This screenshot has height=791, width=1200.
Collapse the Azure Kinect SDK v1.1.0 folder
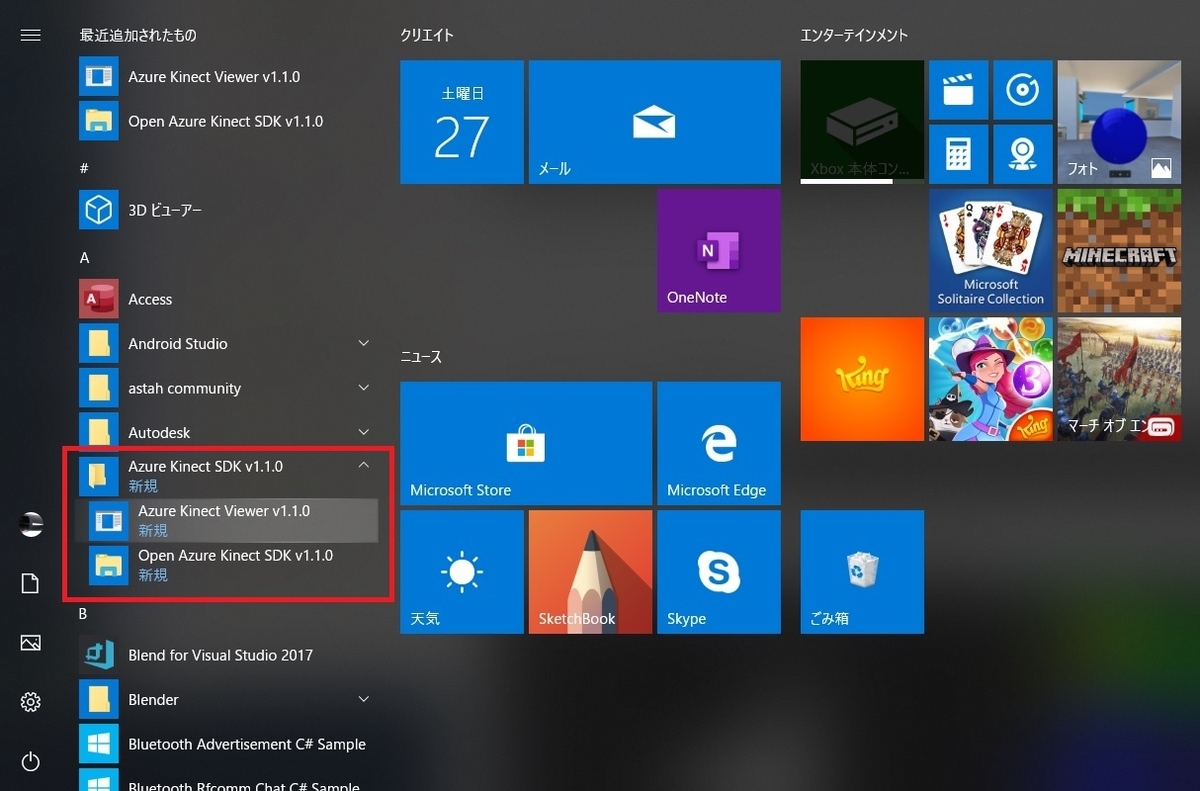coord(228,475)
